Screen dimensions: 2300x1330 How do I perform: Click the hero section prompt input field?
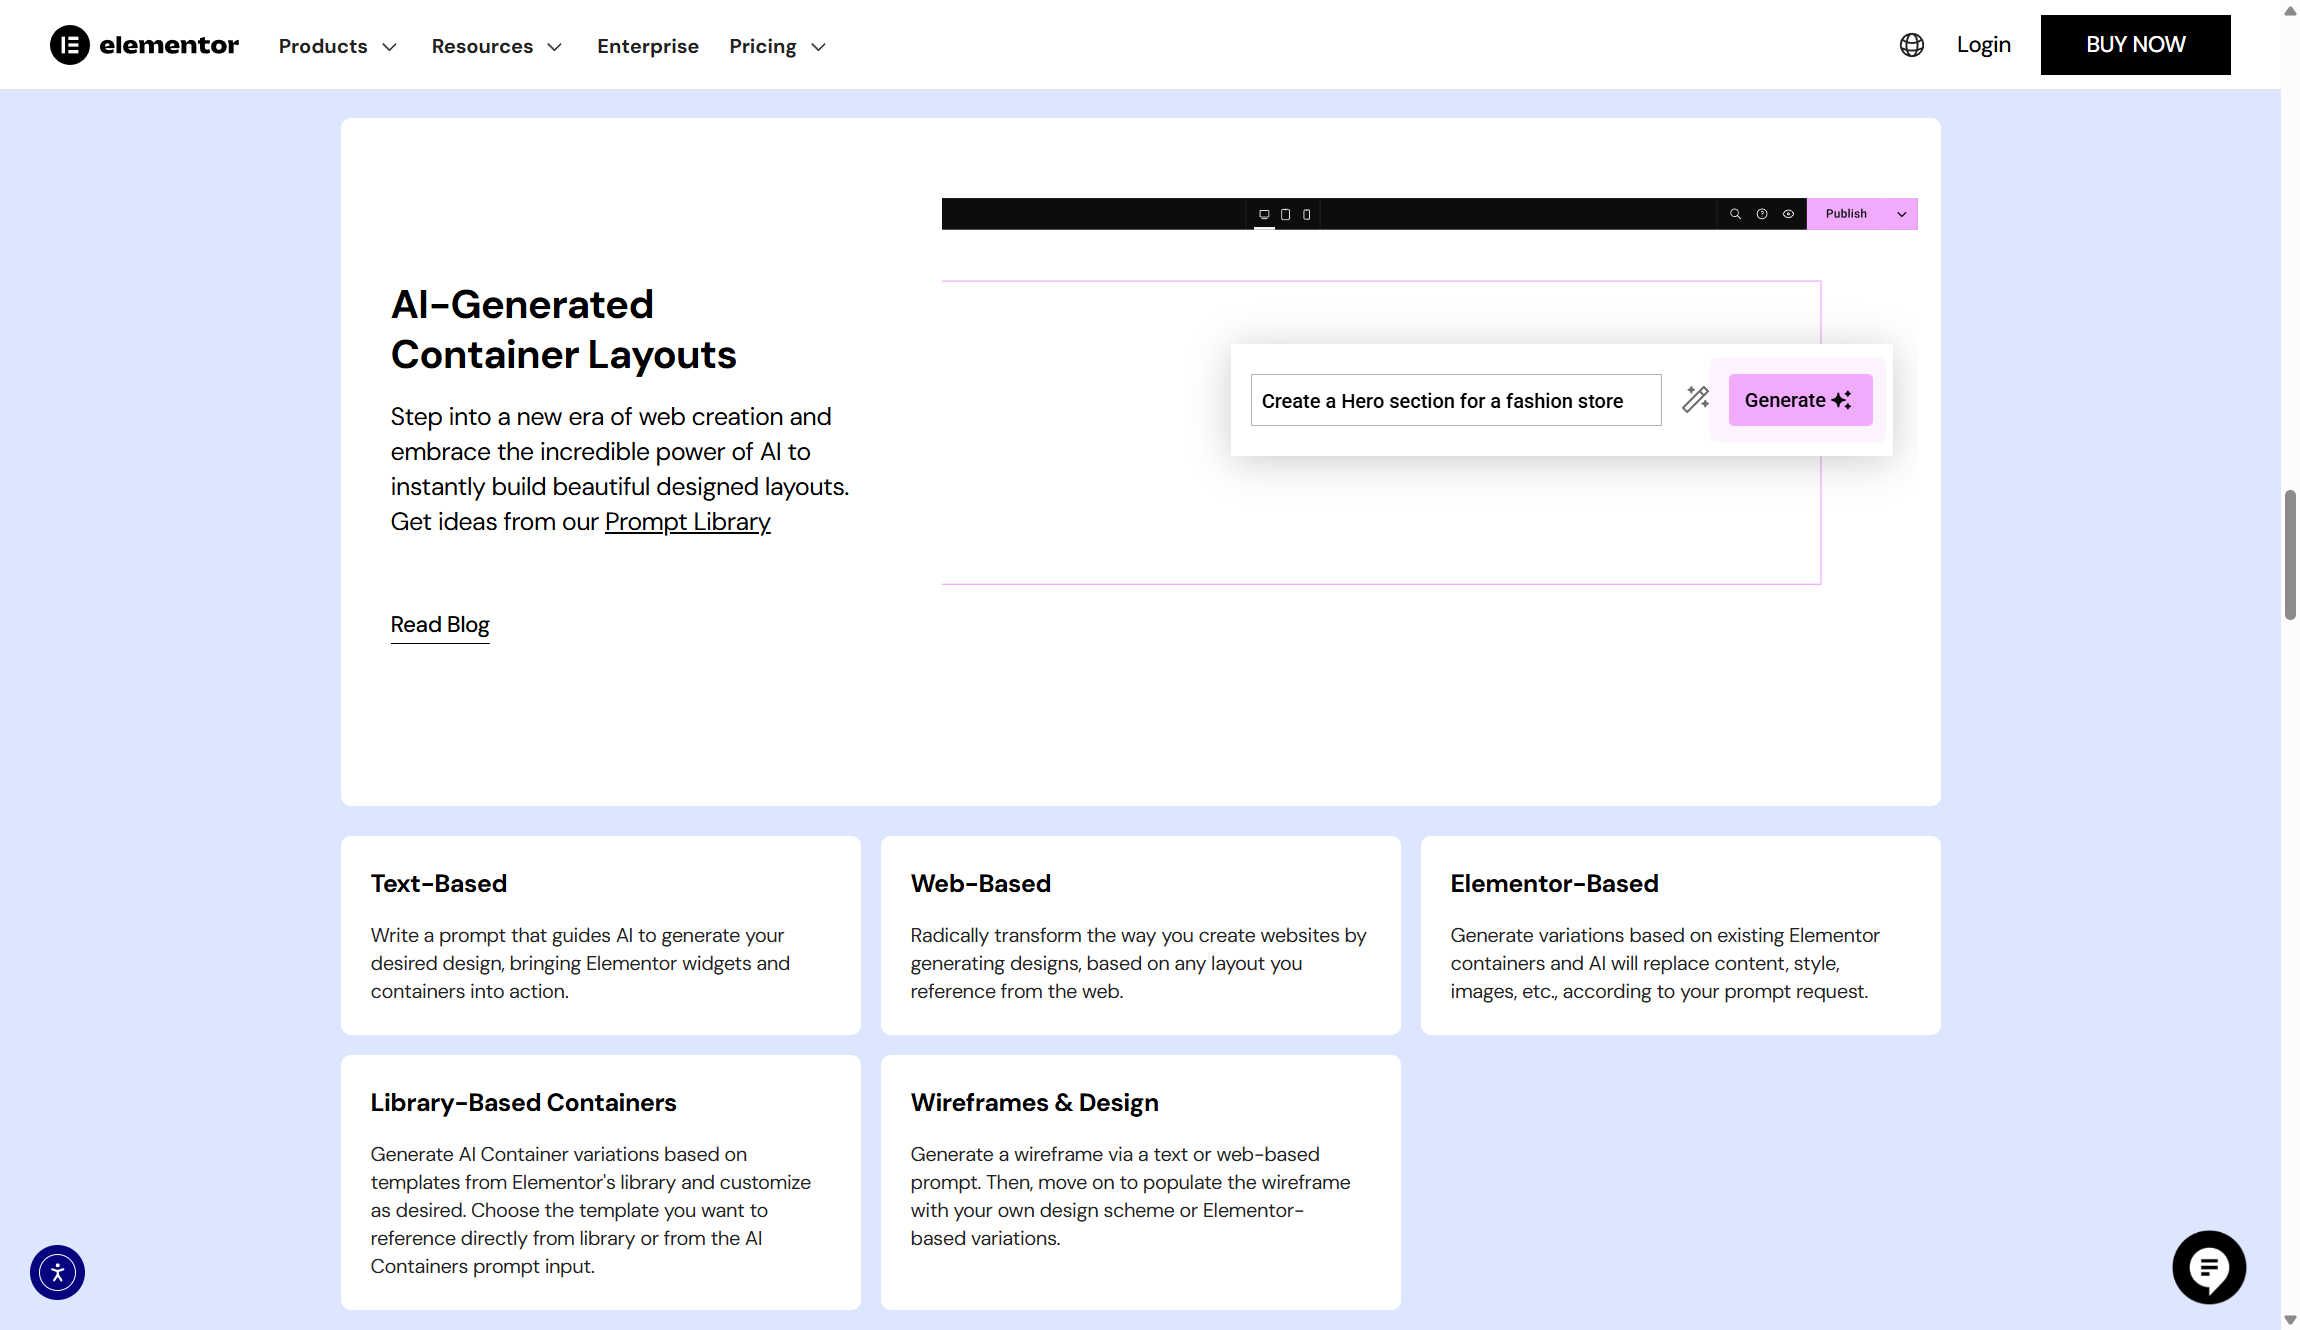tap(1456, 400)
